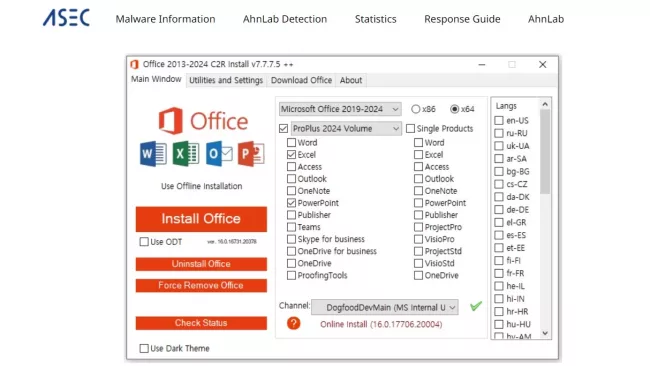Viewport: 650px width, 366px height.
Task: Open Malware Information menu
Action: pos(165,19)
